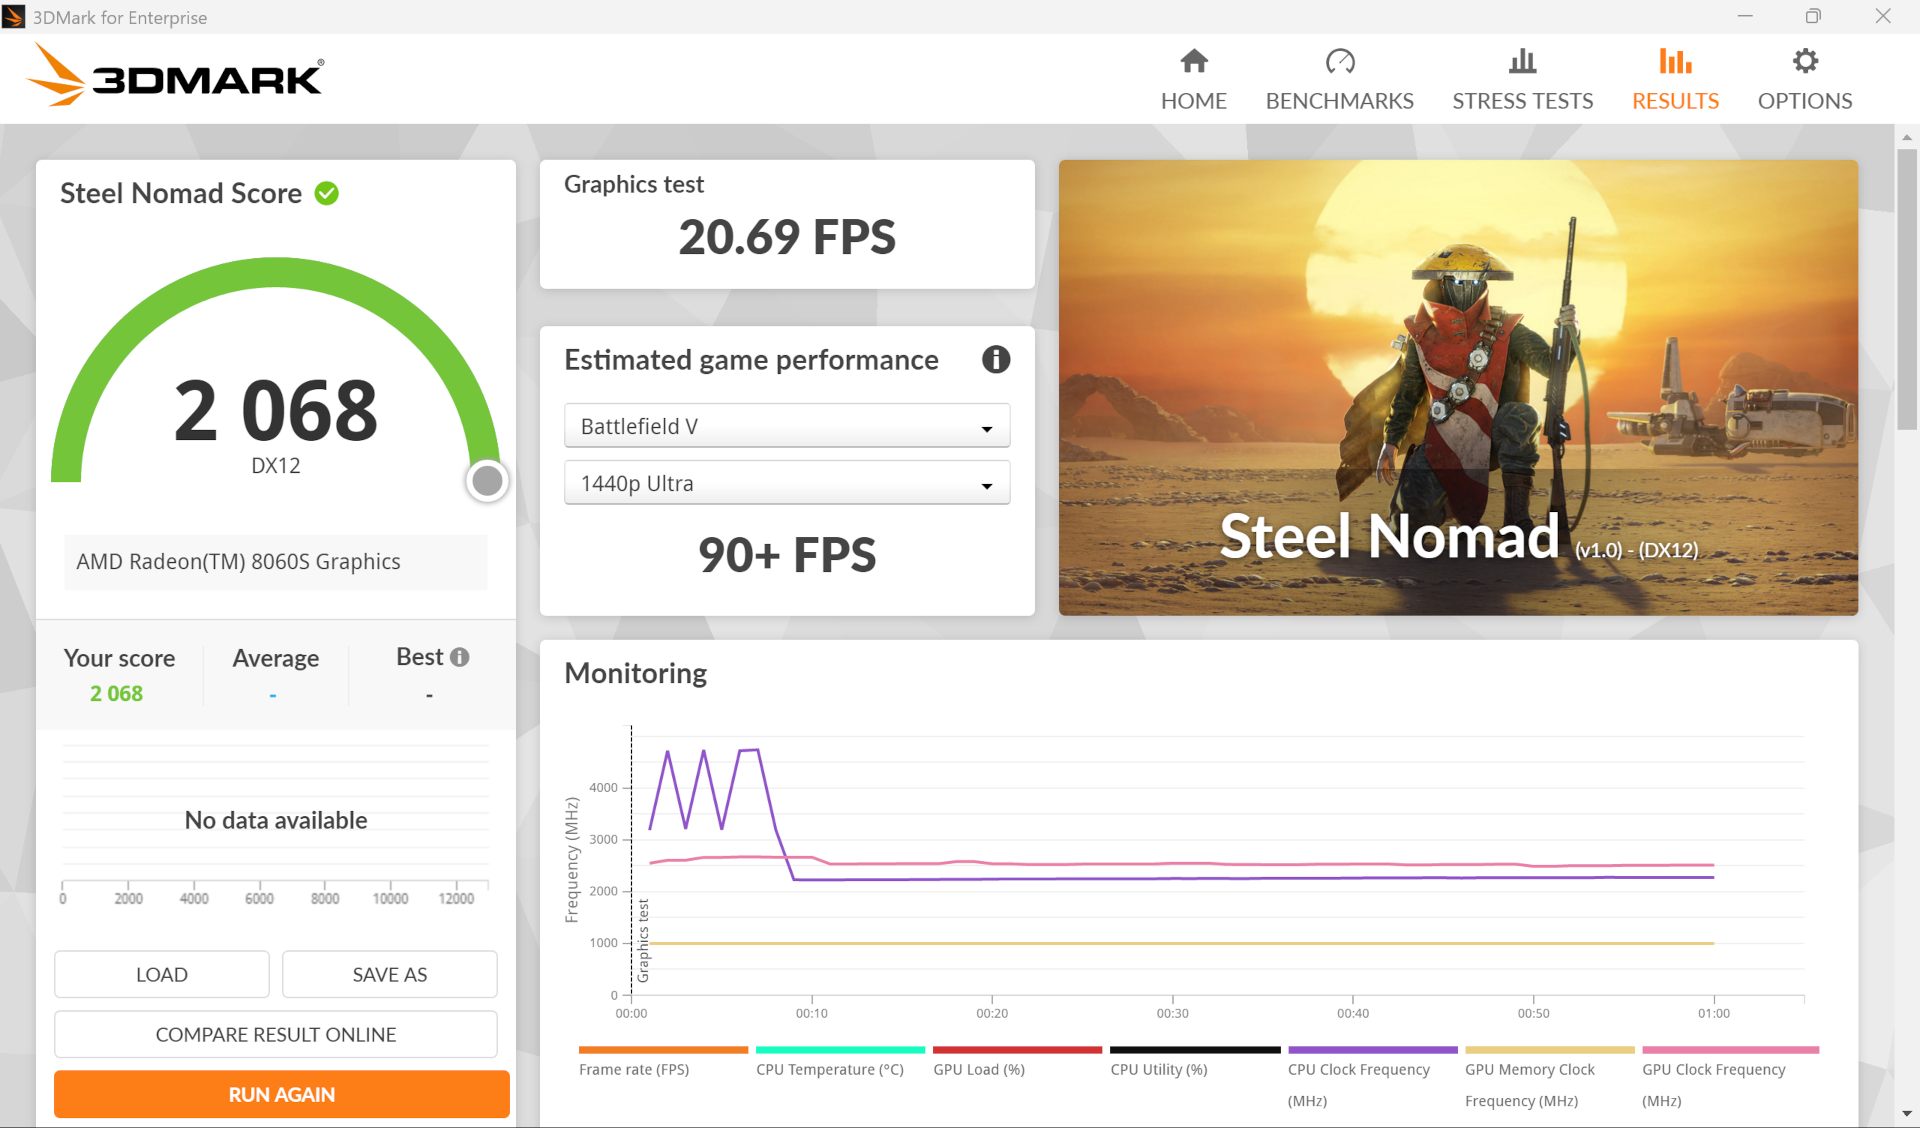The width and height of the screenshot is (1920, 1128).
Task: Open Benchmarks via the gauge icon
Action: pos(1339,62)
